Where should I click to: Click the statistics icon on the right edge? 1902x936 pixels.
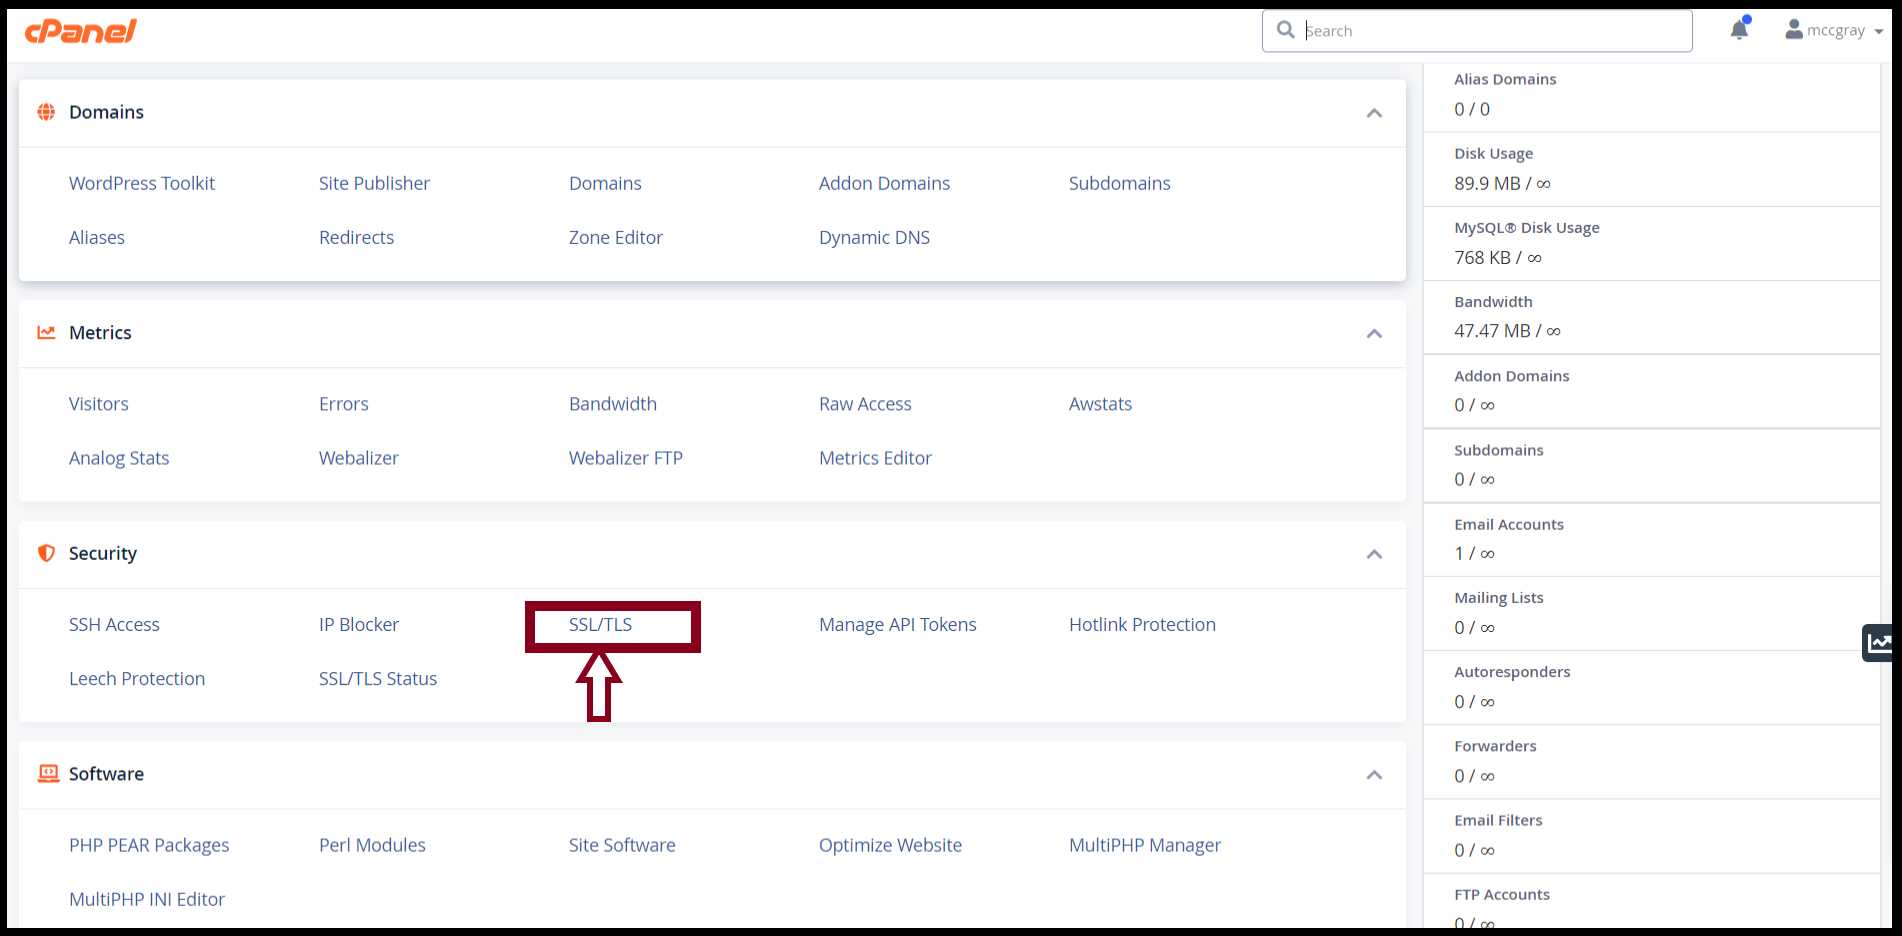click(x=1881, y=643)
